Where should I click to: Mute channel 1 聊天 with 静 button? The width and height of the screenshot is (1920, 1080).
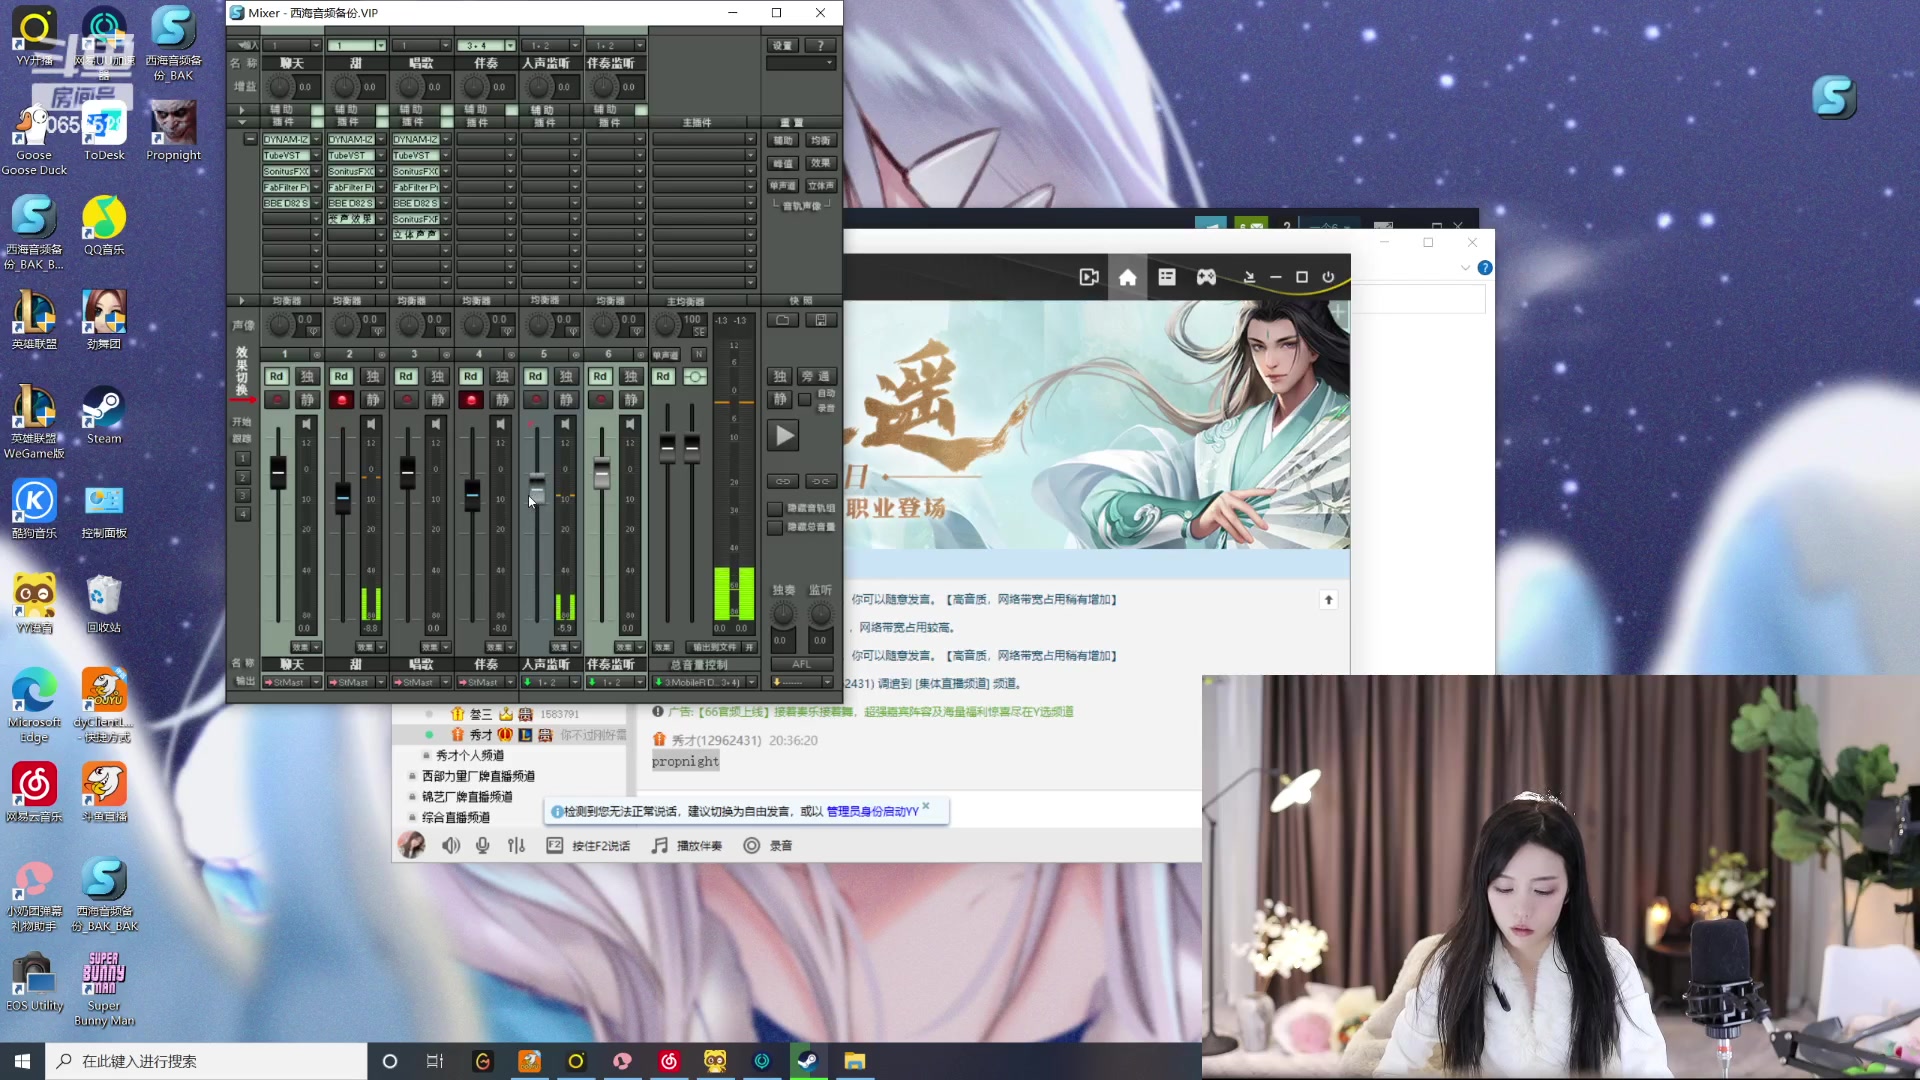(308, 400)
